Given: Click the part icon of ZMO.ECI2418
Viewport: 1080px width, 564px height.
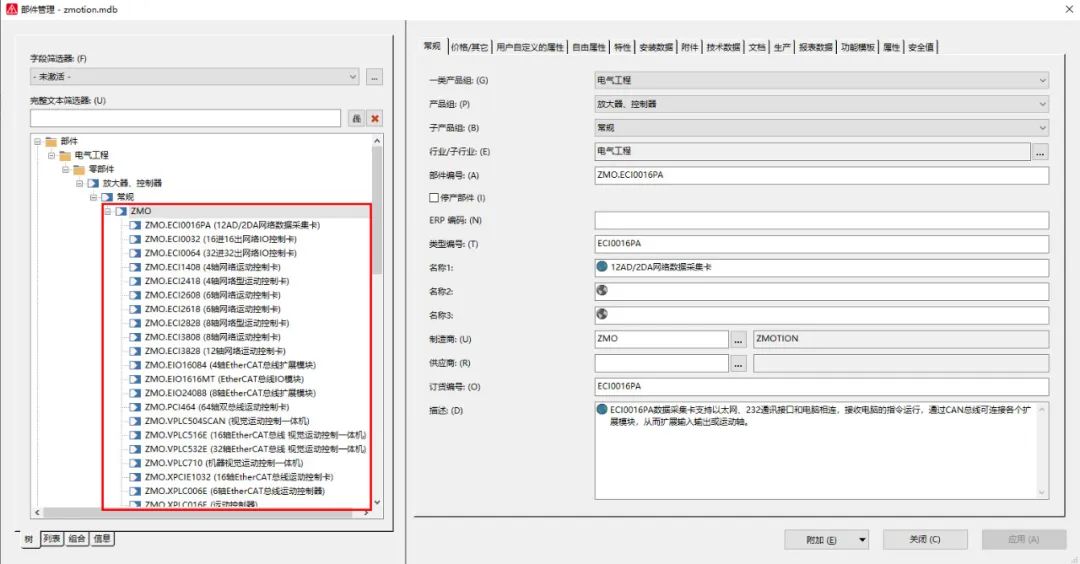Looking at the screenshot, I should (135, 282).
